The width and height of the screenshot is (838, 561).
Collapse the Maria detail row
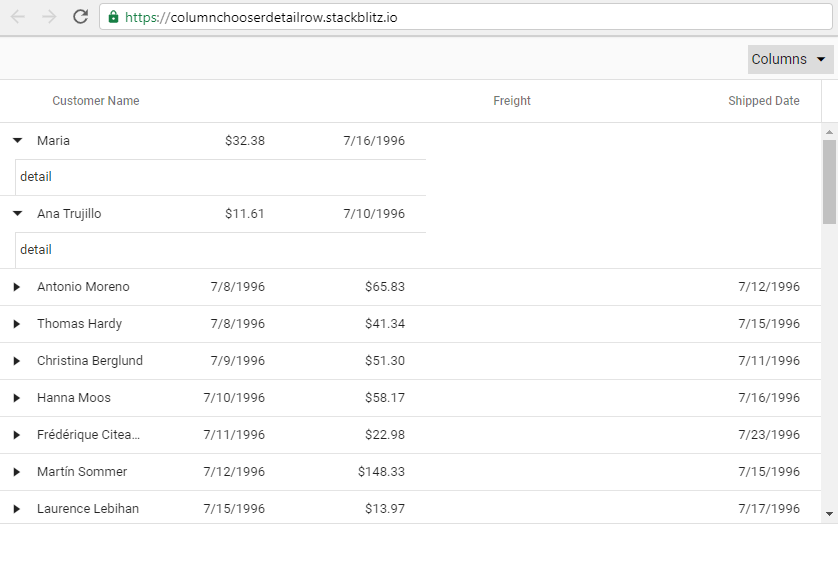click(17, 141)
